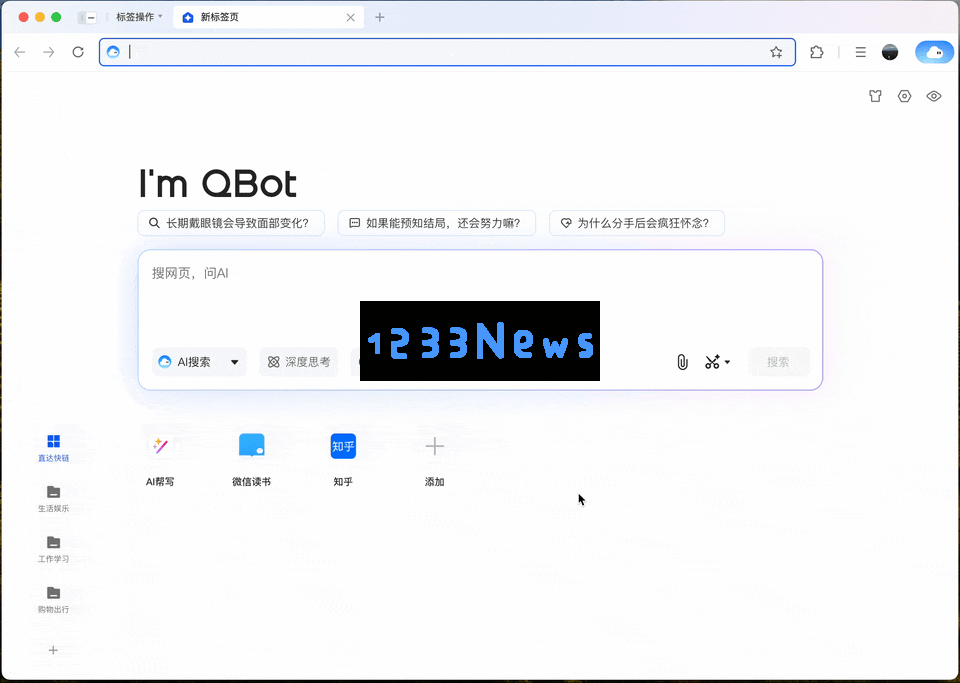Search suggestion 长期戴眼镜会导致面部变化?
The width and height of the screenshot is (960, 683).
[231, 223]
